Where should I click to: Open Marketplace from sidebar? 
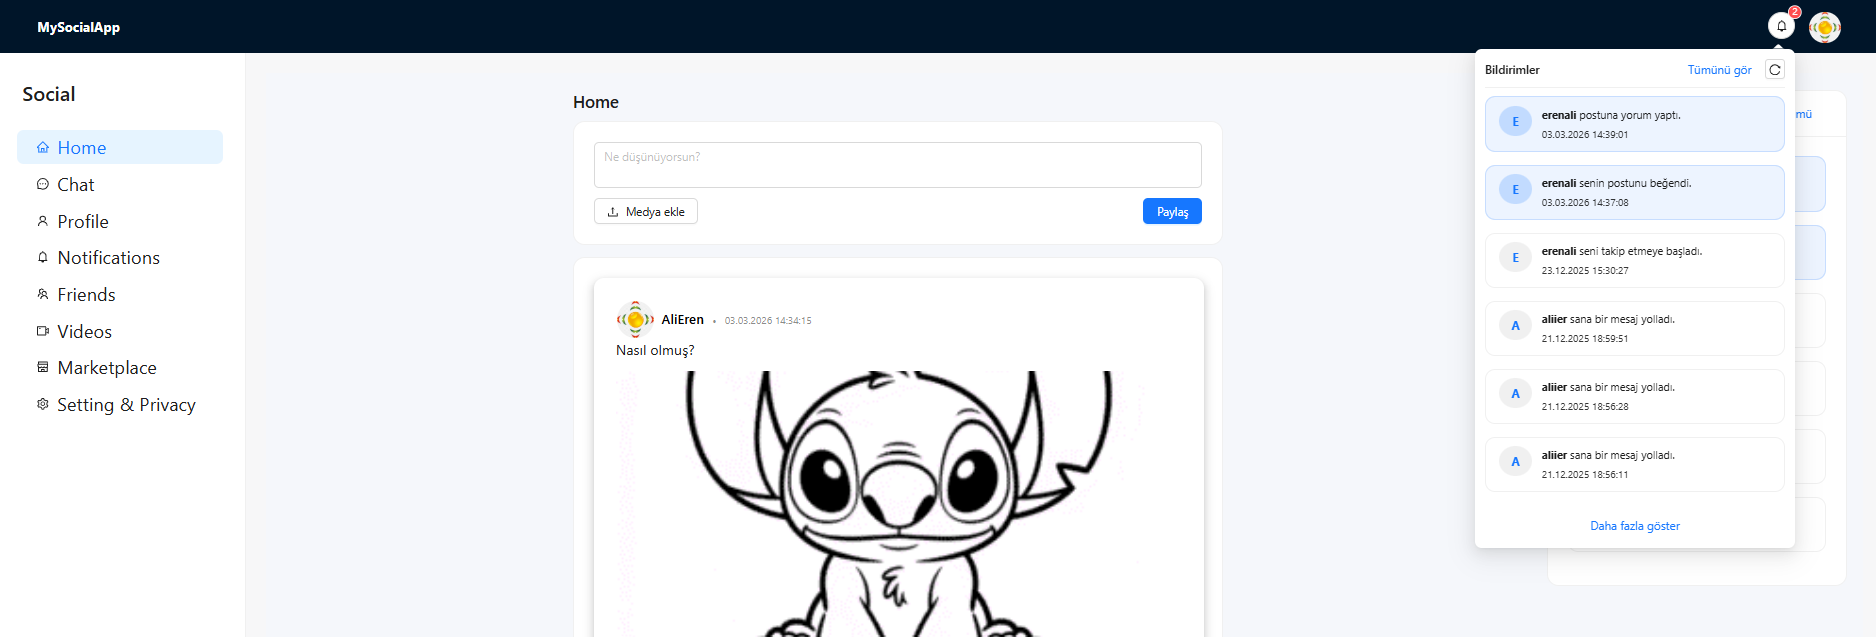coord(120,367)
